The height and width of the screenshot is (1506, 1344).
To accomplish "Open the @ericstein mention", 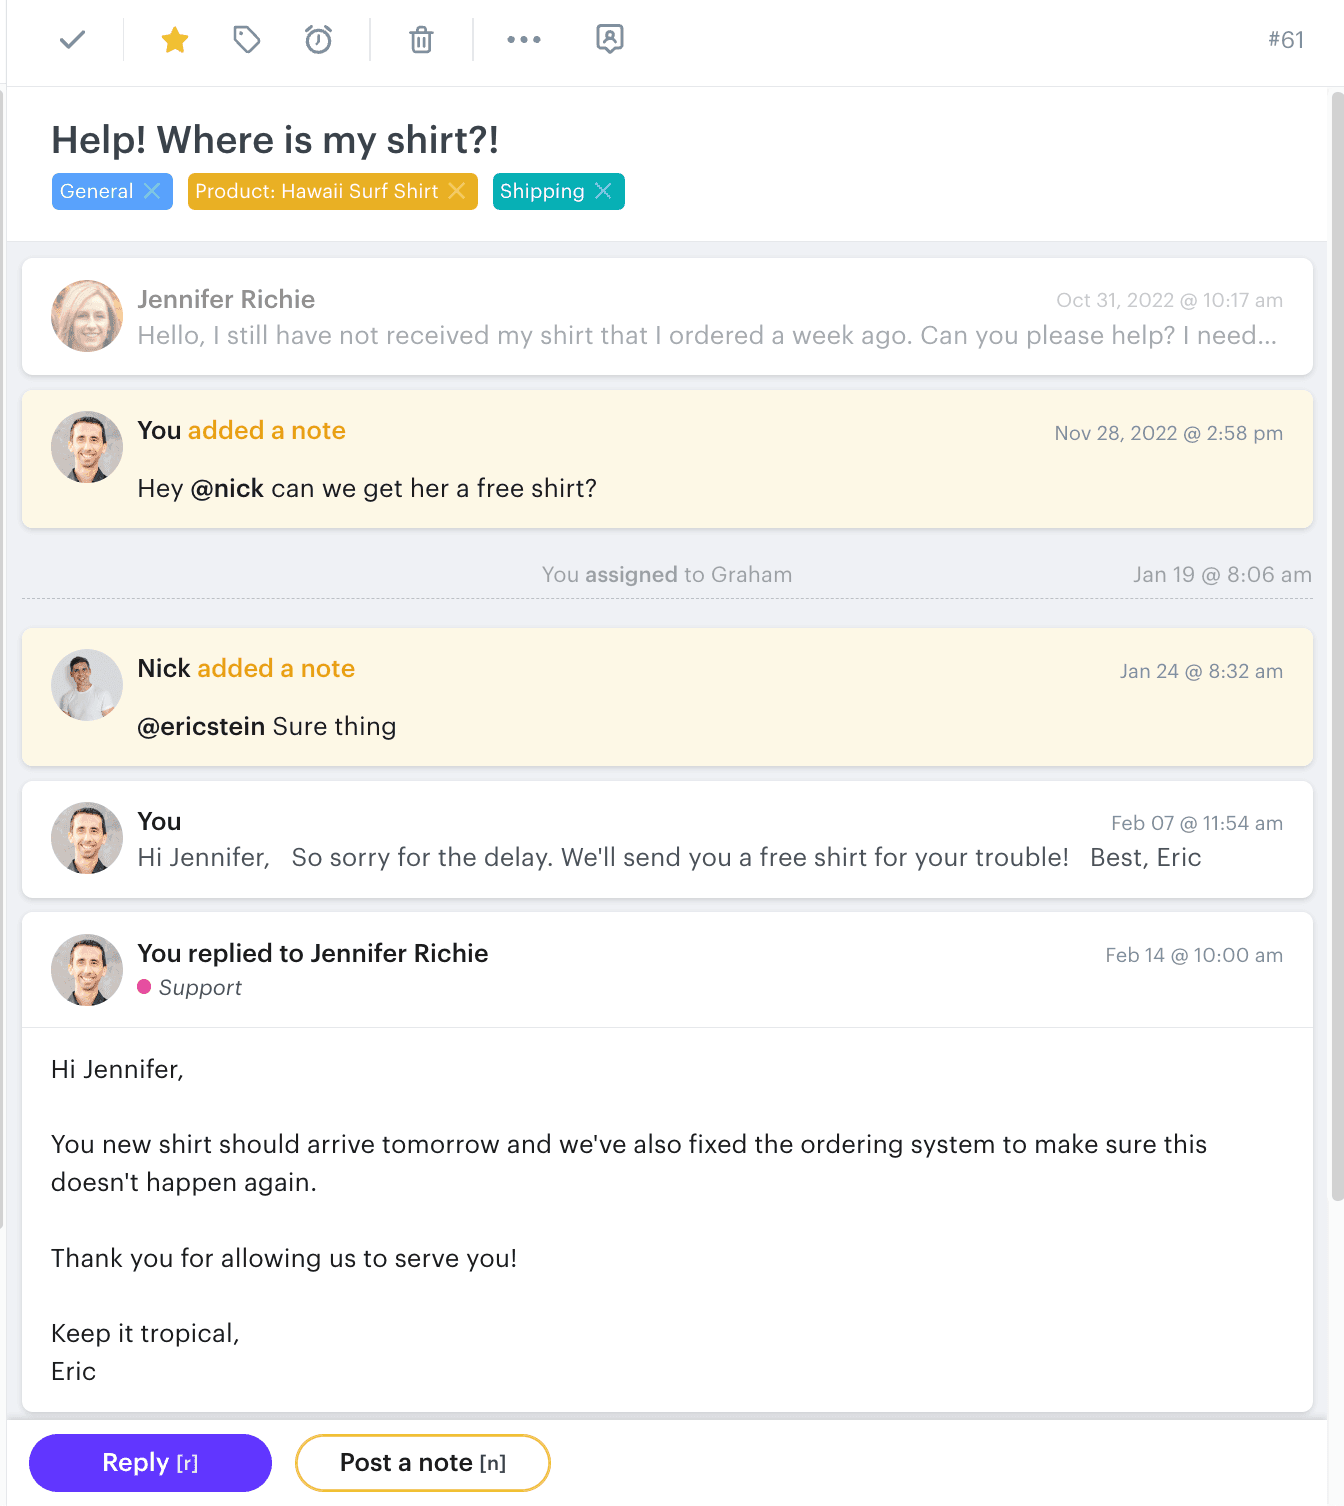I will point(200,726).
